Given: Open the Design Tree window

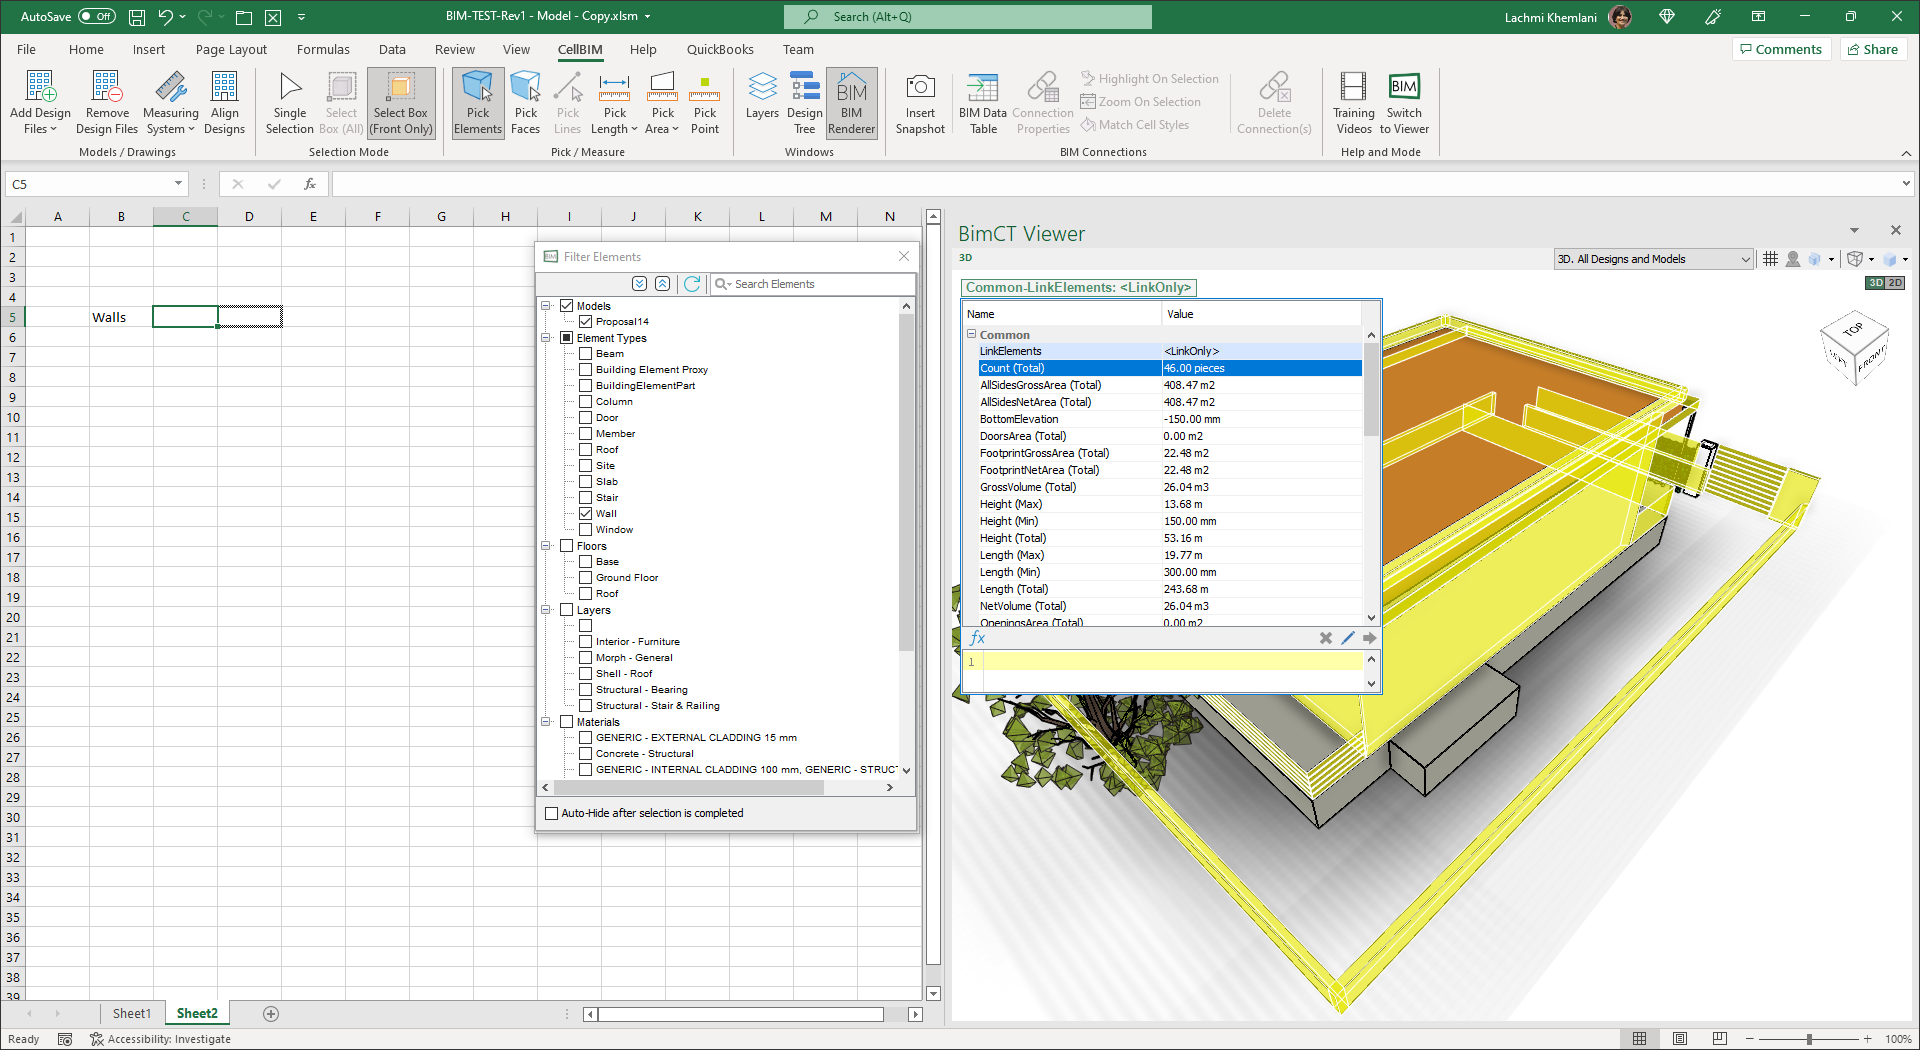Looking at the screenshot, I should point(805,103).
